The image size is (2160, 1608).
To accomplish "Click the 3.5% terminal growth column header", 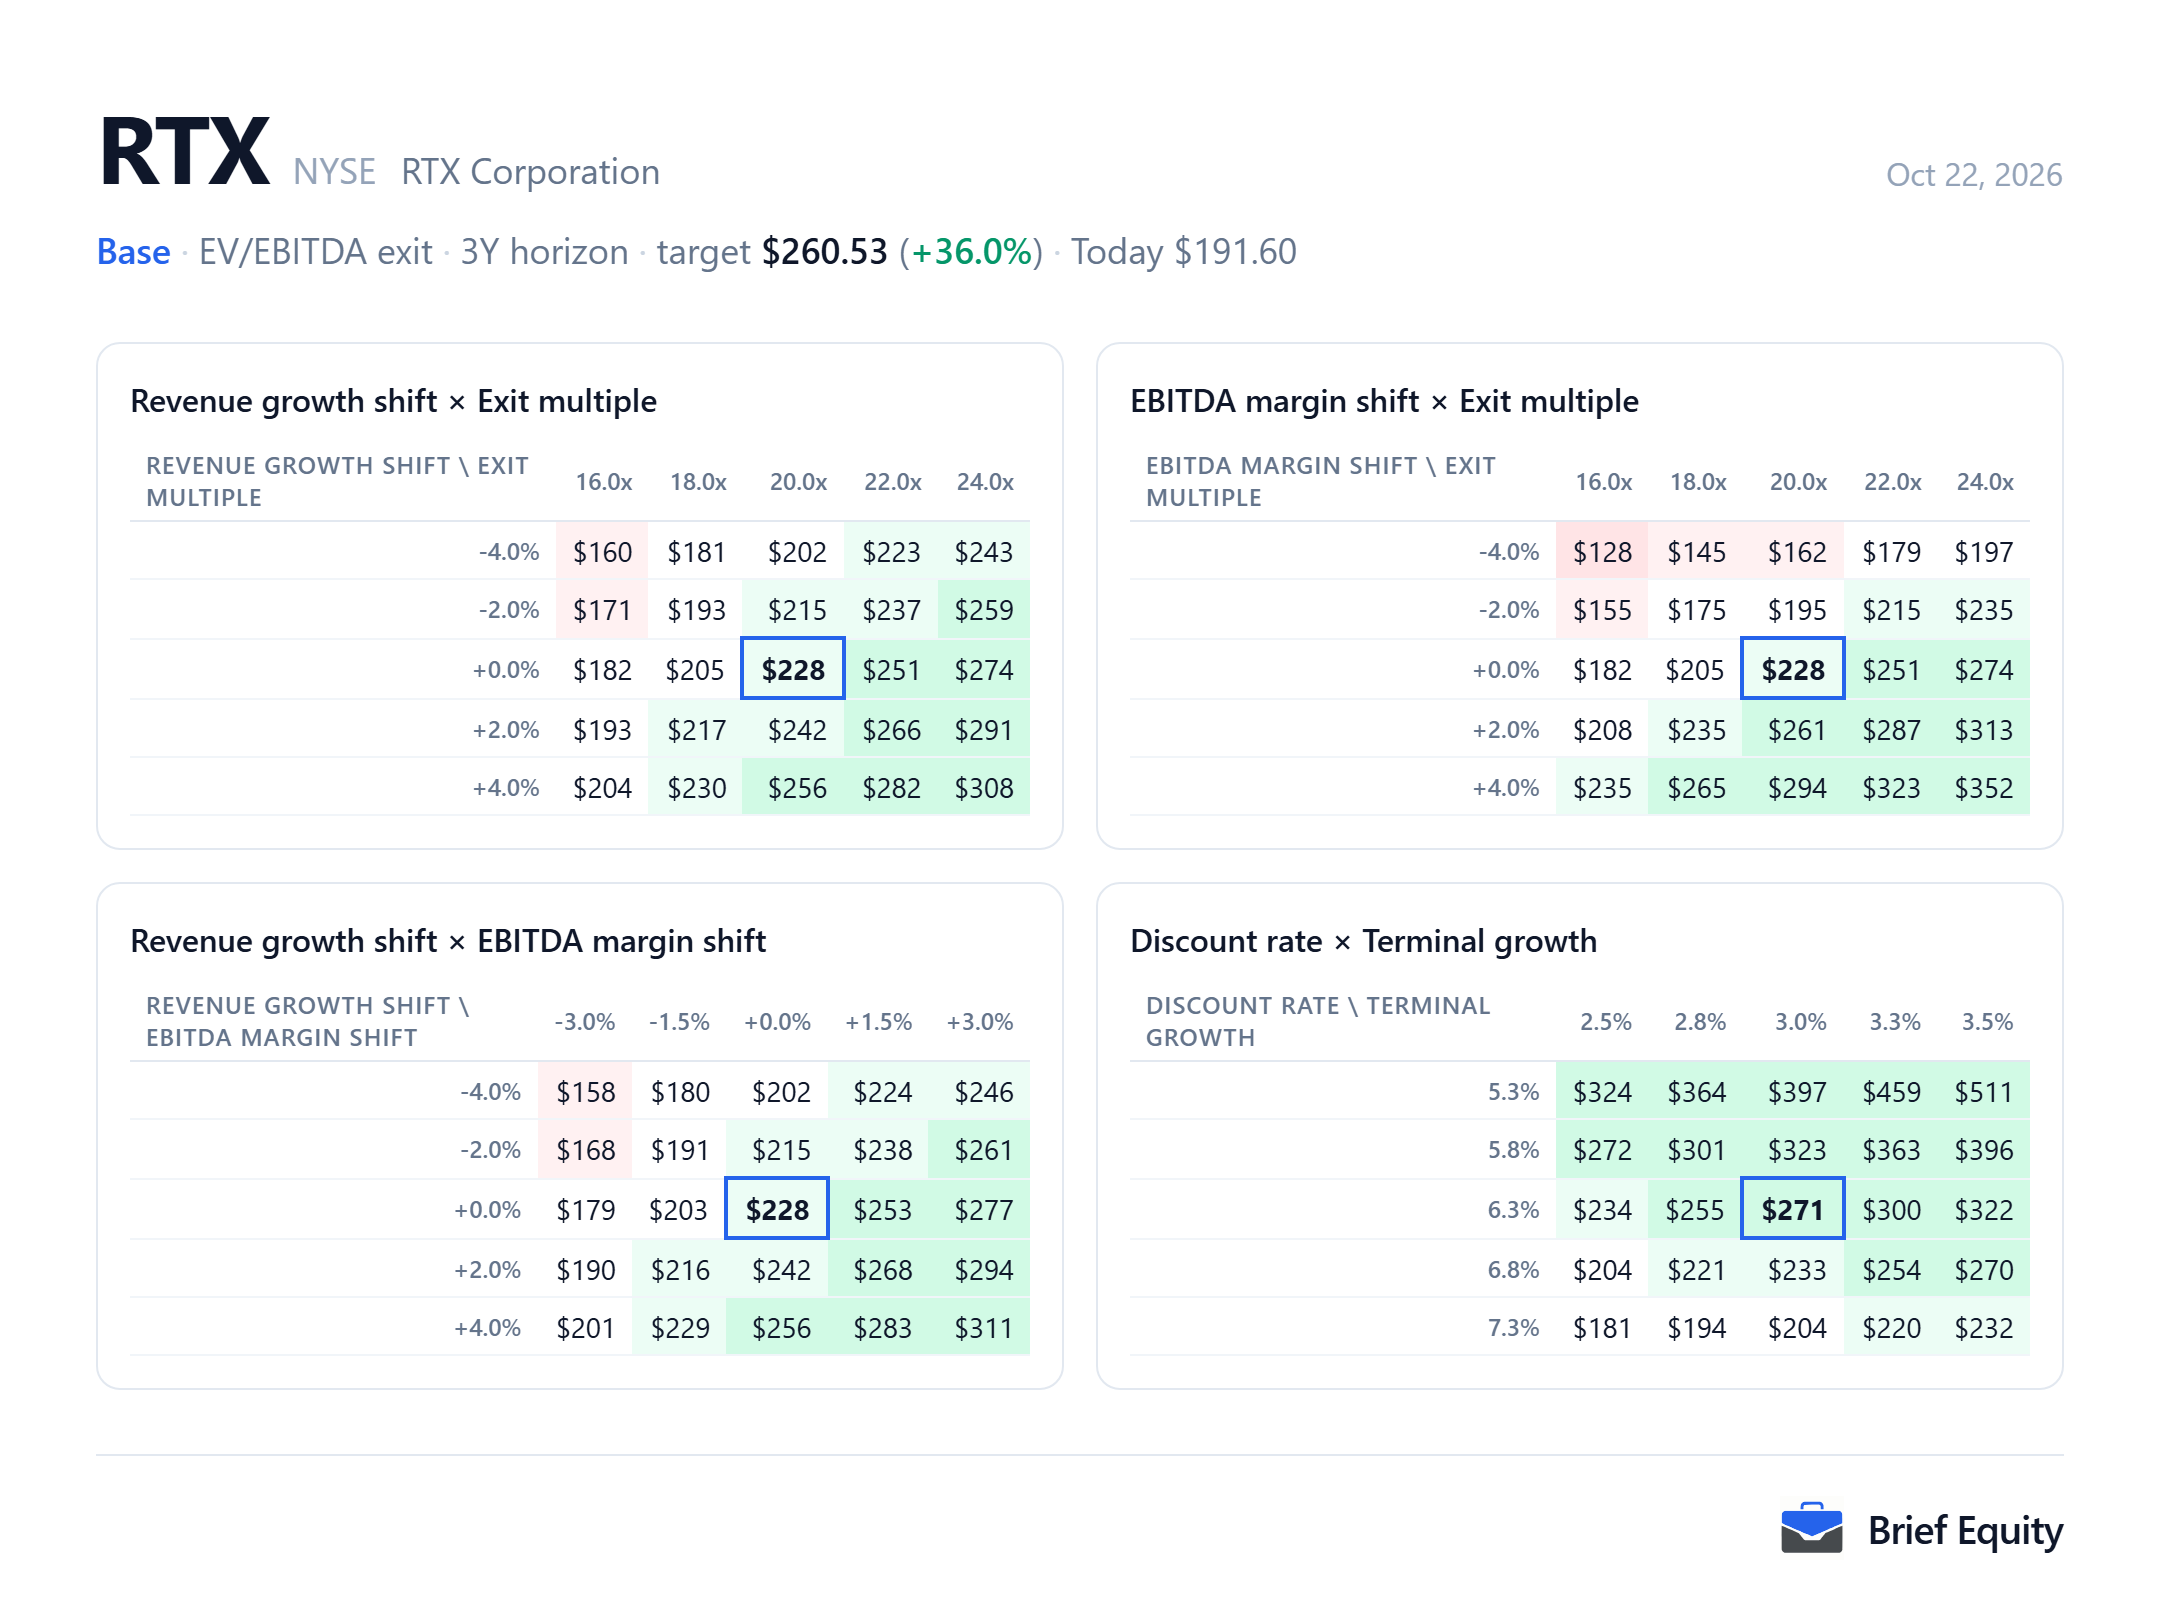I will click(1987, 1022).
